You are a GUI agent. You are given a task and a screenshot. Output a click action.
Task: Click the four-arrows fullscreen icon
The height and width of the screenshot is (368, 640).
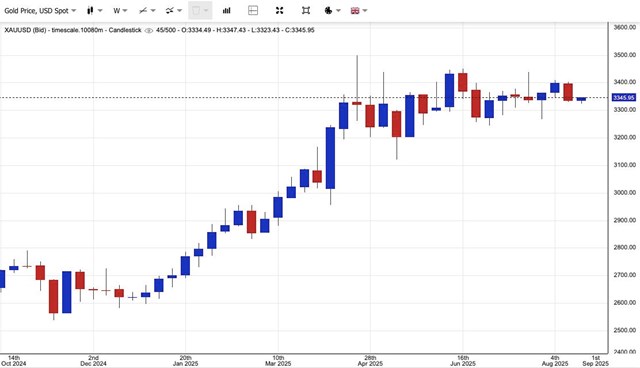[280, 11]
